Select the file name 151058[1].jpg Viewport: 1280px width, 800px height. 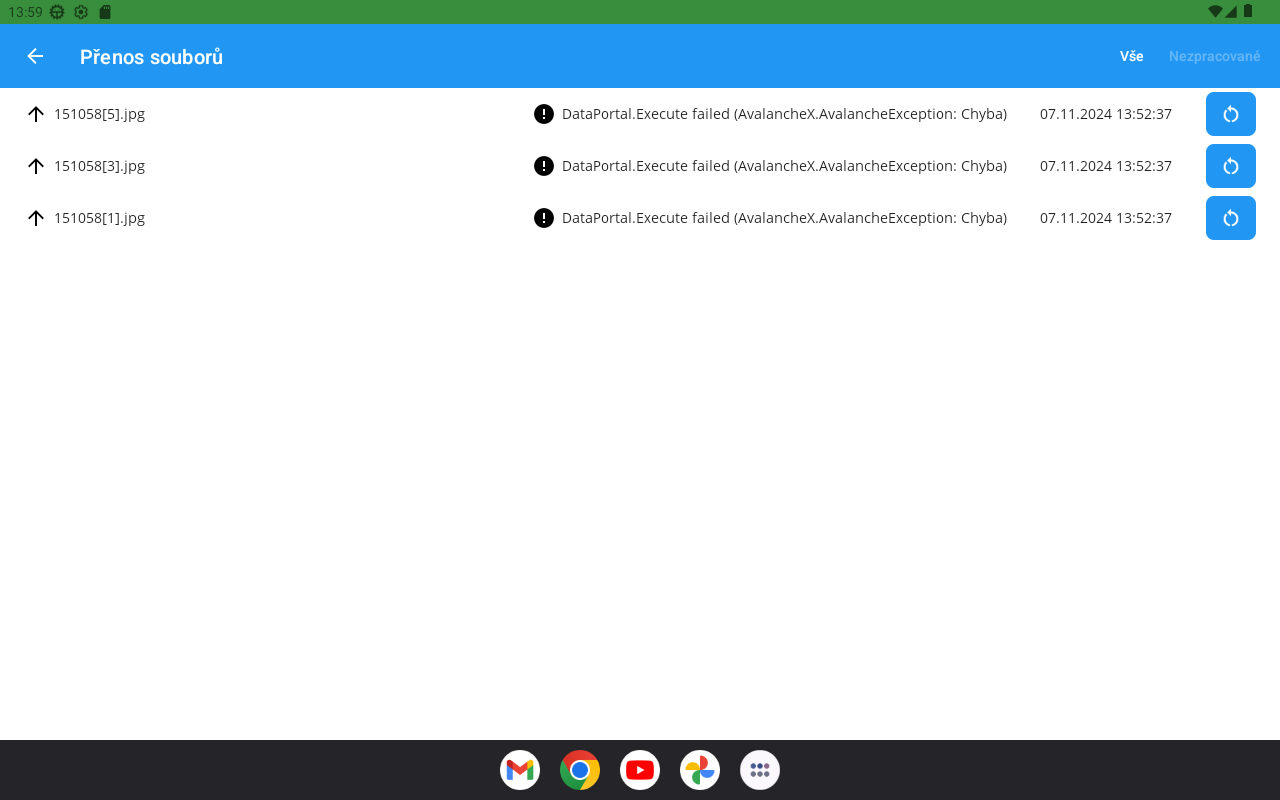tap(99, 218)
